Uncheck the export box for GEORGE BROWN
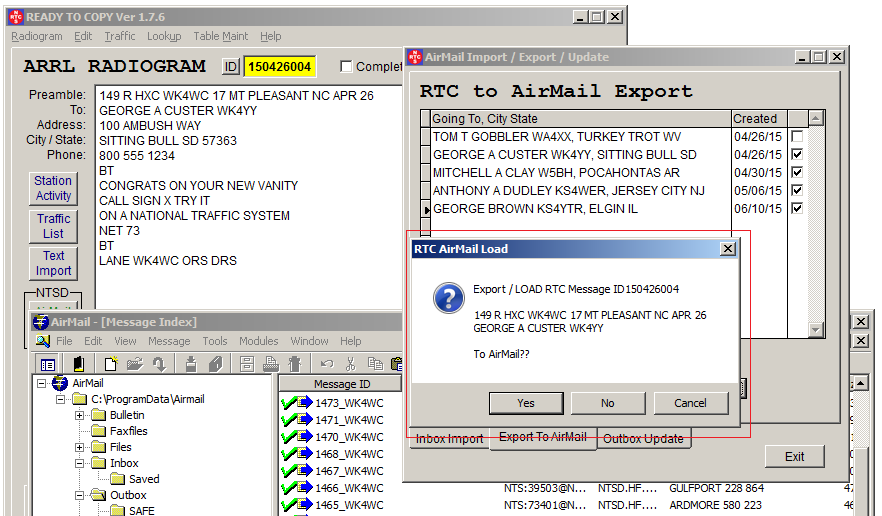This screenshot has width=882, height=516. pyautogui.click(x=796, y=209)
